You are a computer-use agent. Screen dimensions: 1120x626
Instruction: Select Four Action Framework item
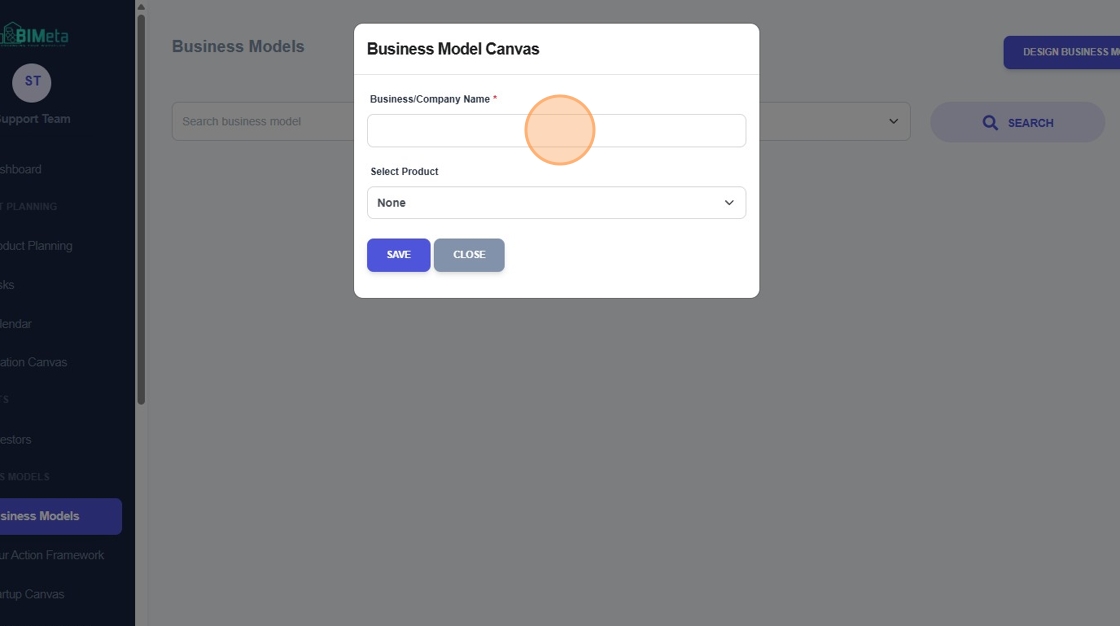click(52, 555)
